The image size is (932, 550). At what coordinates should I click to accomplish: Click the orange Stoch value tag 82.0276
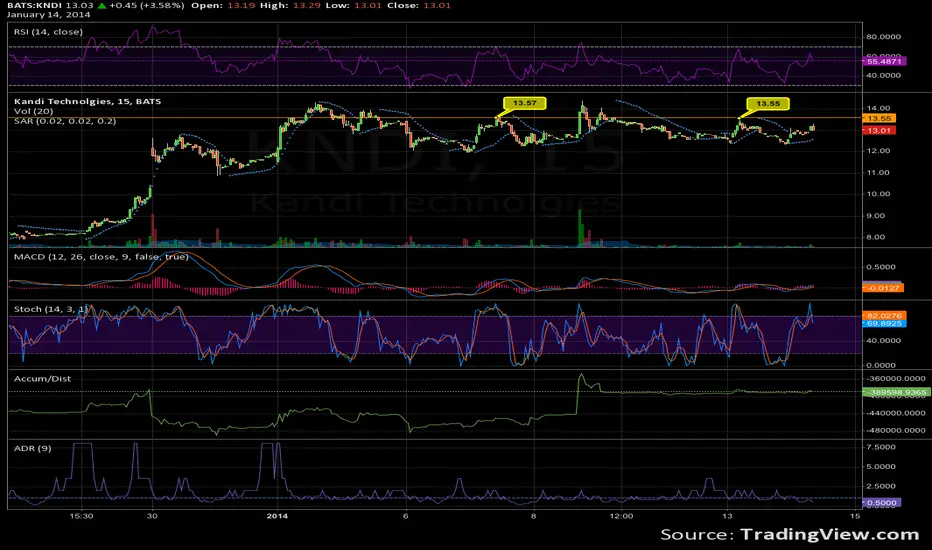coord(884,316)
